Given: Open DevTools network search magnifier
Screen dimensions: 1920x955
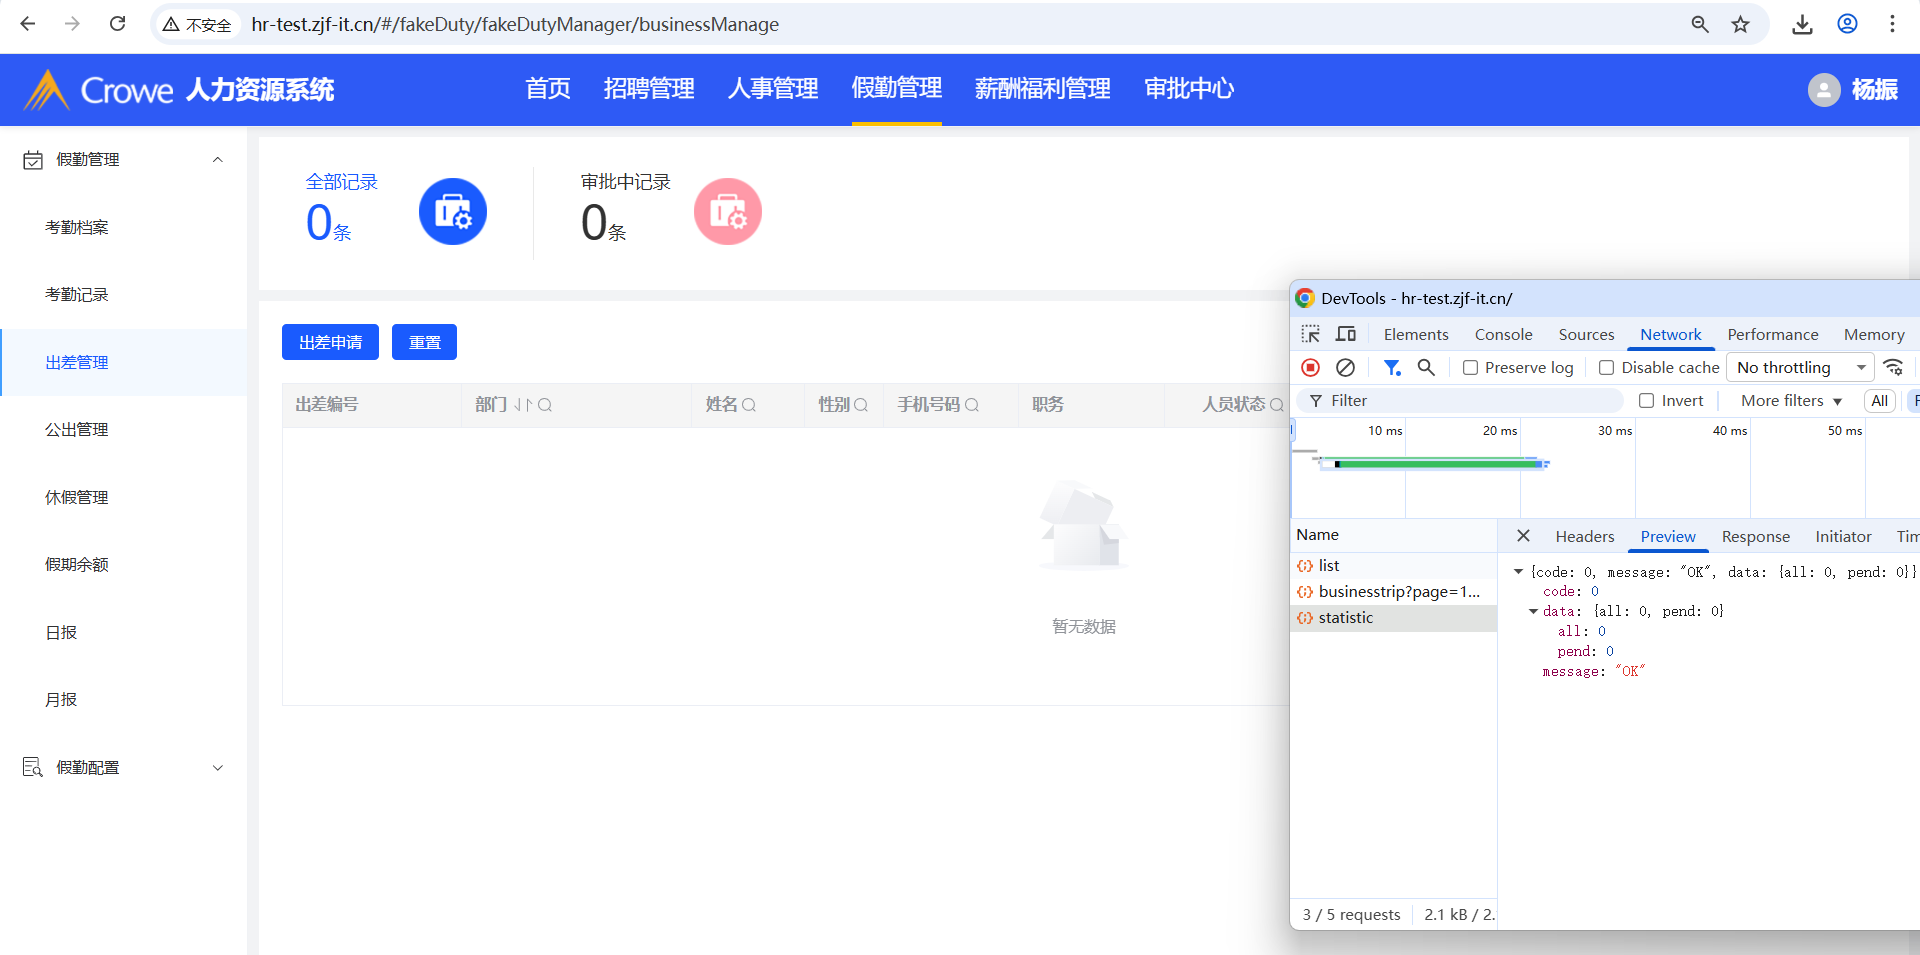Looking at the screenshot, I should (x=1426, y=368).
